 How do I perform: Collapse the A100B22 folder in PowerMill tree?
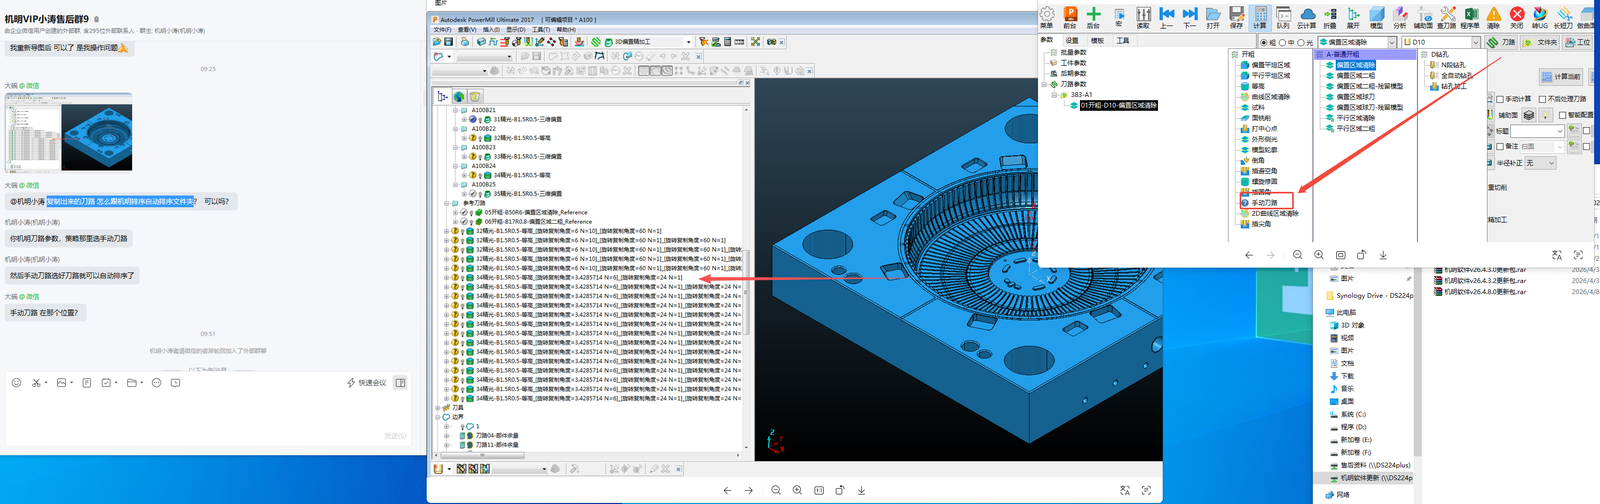coord(455,129)
